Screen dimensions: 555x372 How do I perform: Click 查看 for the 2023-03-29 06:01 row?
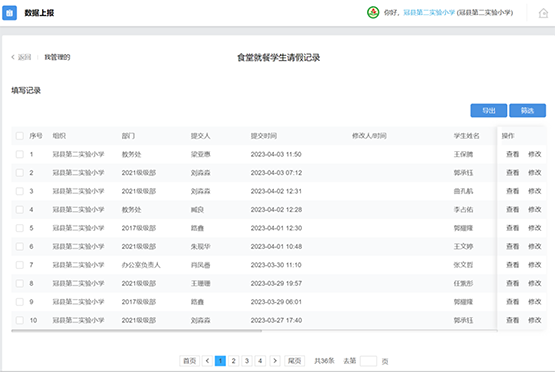click(x=512, y=302)
